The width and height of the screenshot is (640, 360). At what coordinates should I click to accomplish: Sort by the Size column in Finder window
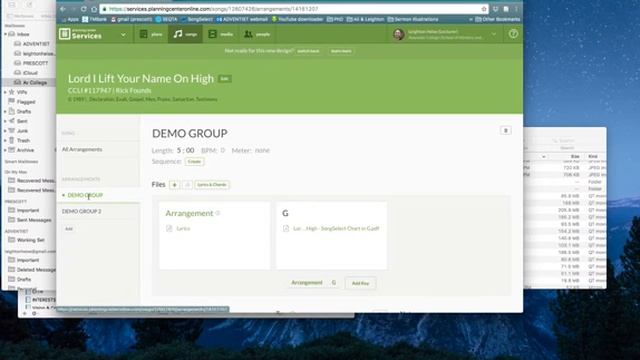point(575,156)
